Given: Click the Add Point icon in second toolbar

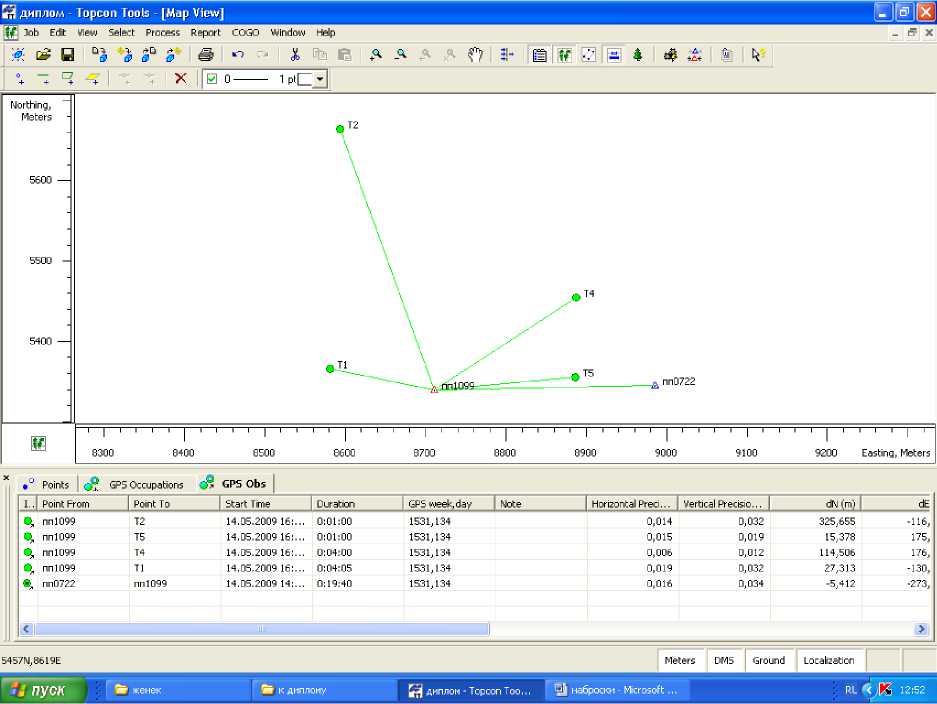Looking at the screenshot, I should 20,79.
